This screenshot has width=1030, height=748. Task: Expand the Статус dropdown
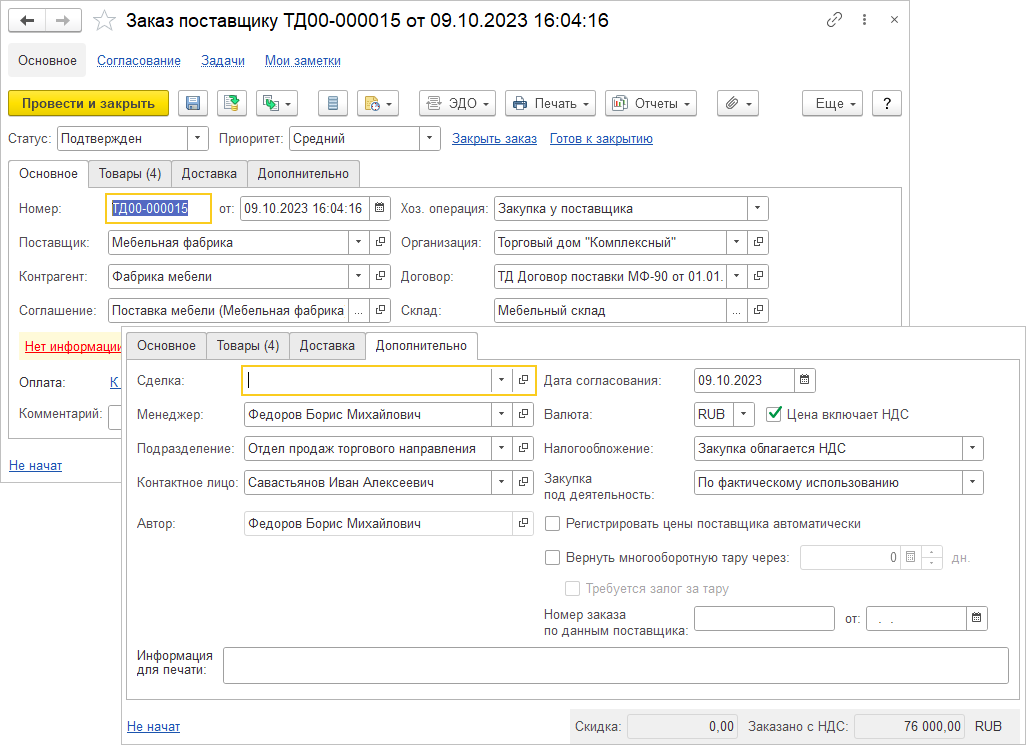click(x=198, y=139)
